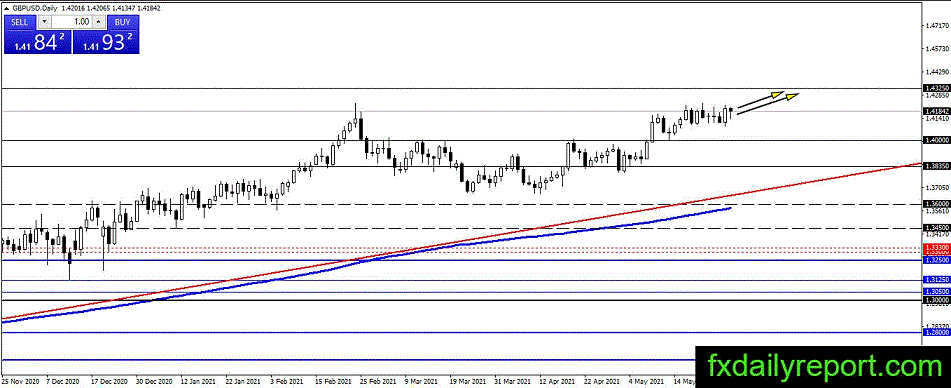Click the 1.41 93 buy price tile

tap(106, 42)
